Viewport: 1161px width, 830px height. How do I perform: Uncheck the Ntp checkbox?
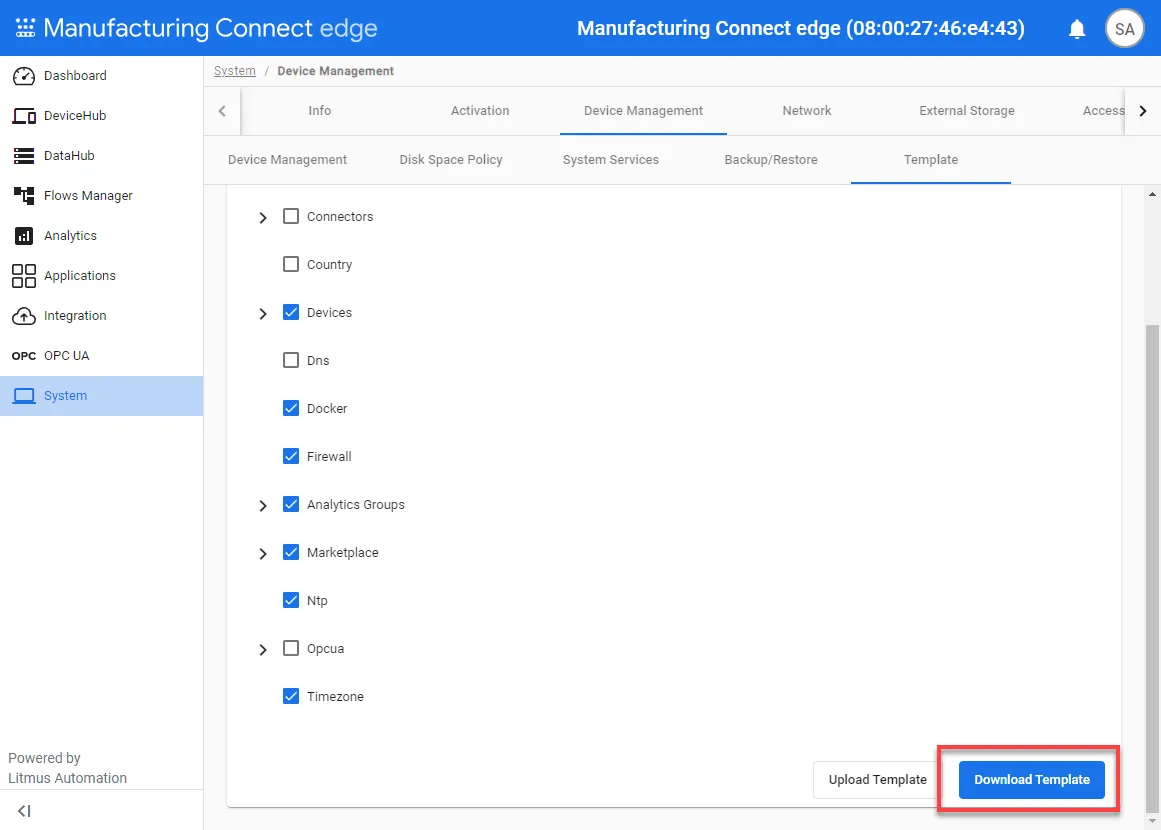tap(291, 600)
